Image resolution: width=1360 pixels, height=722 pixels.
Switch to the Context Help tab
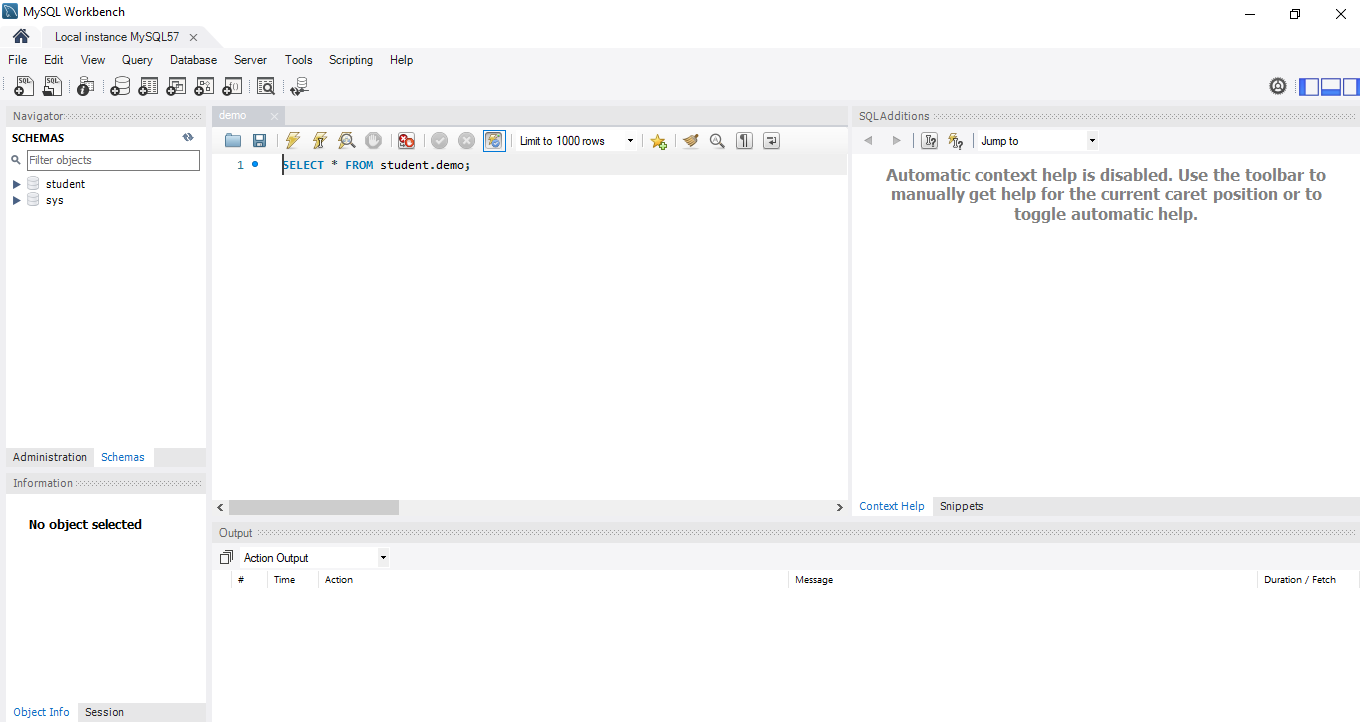pos(892,506)
